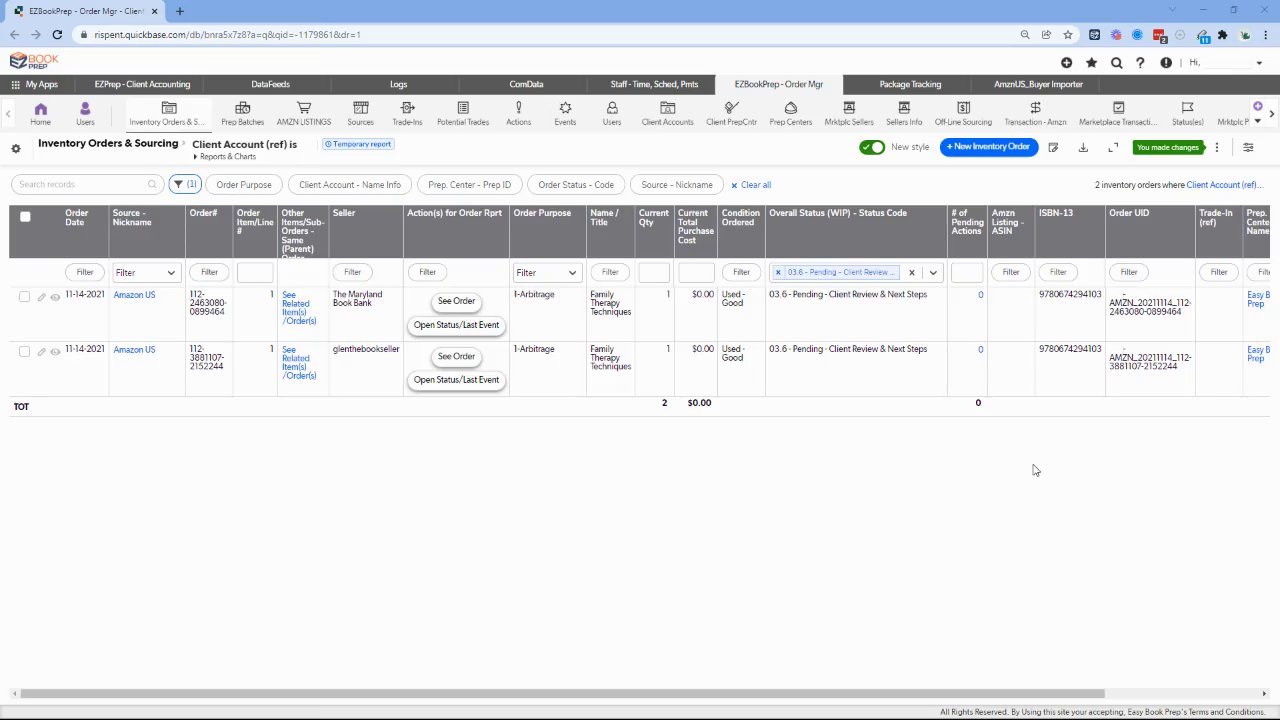Open the Prep Centers table
The height and width of the screenshot is (720, 1280).
[x=791, y=114]
